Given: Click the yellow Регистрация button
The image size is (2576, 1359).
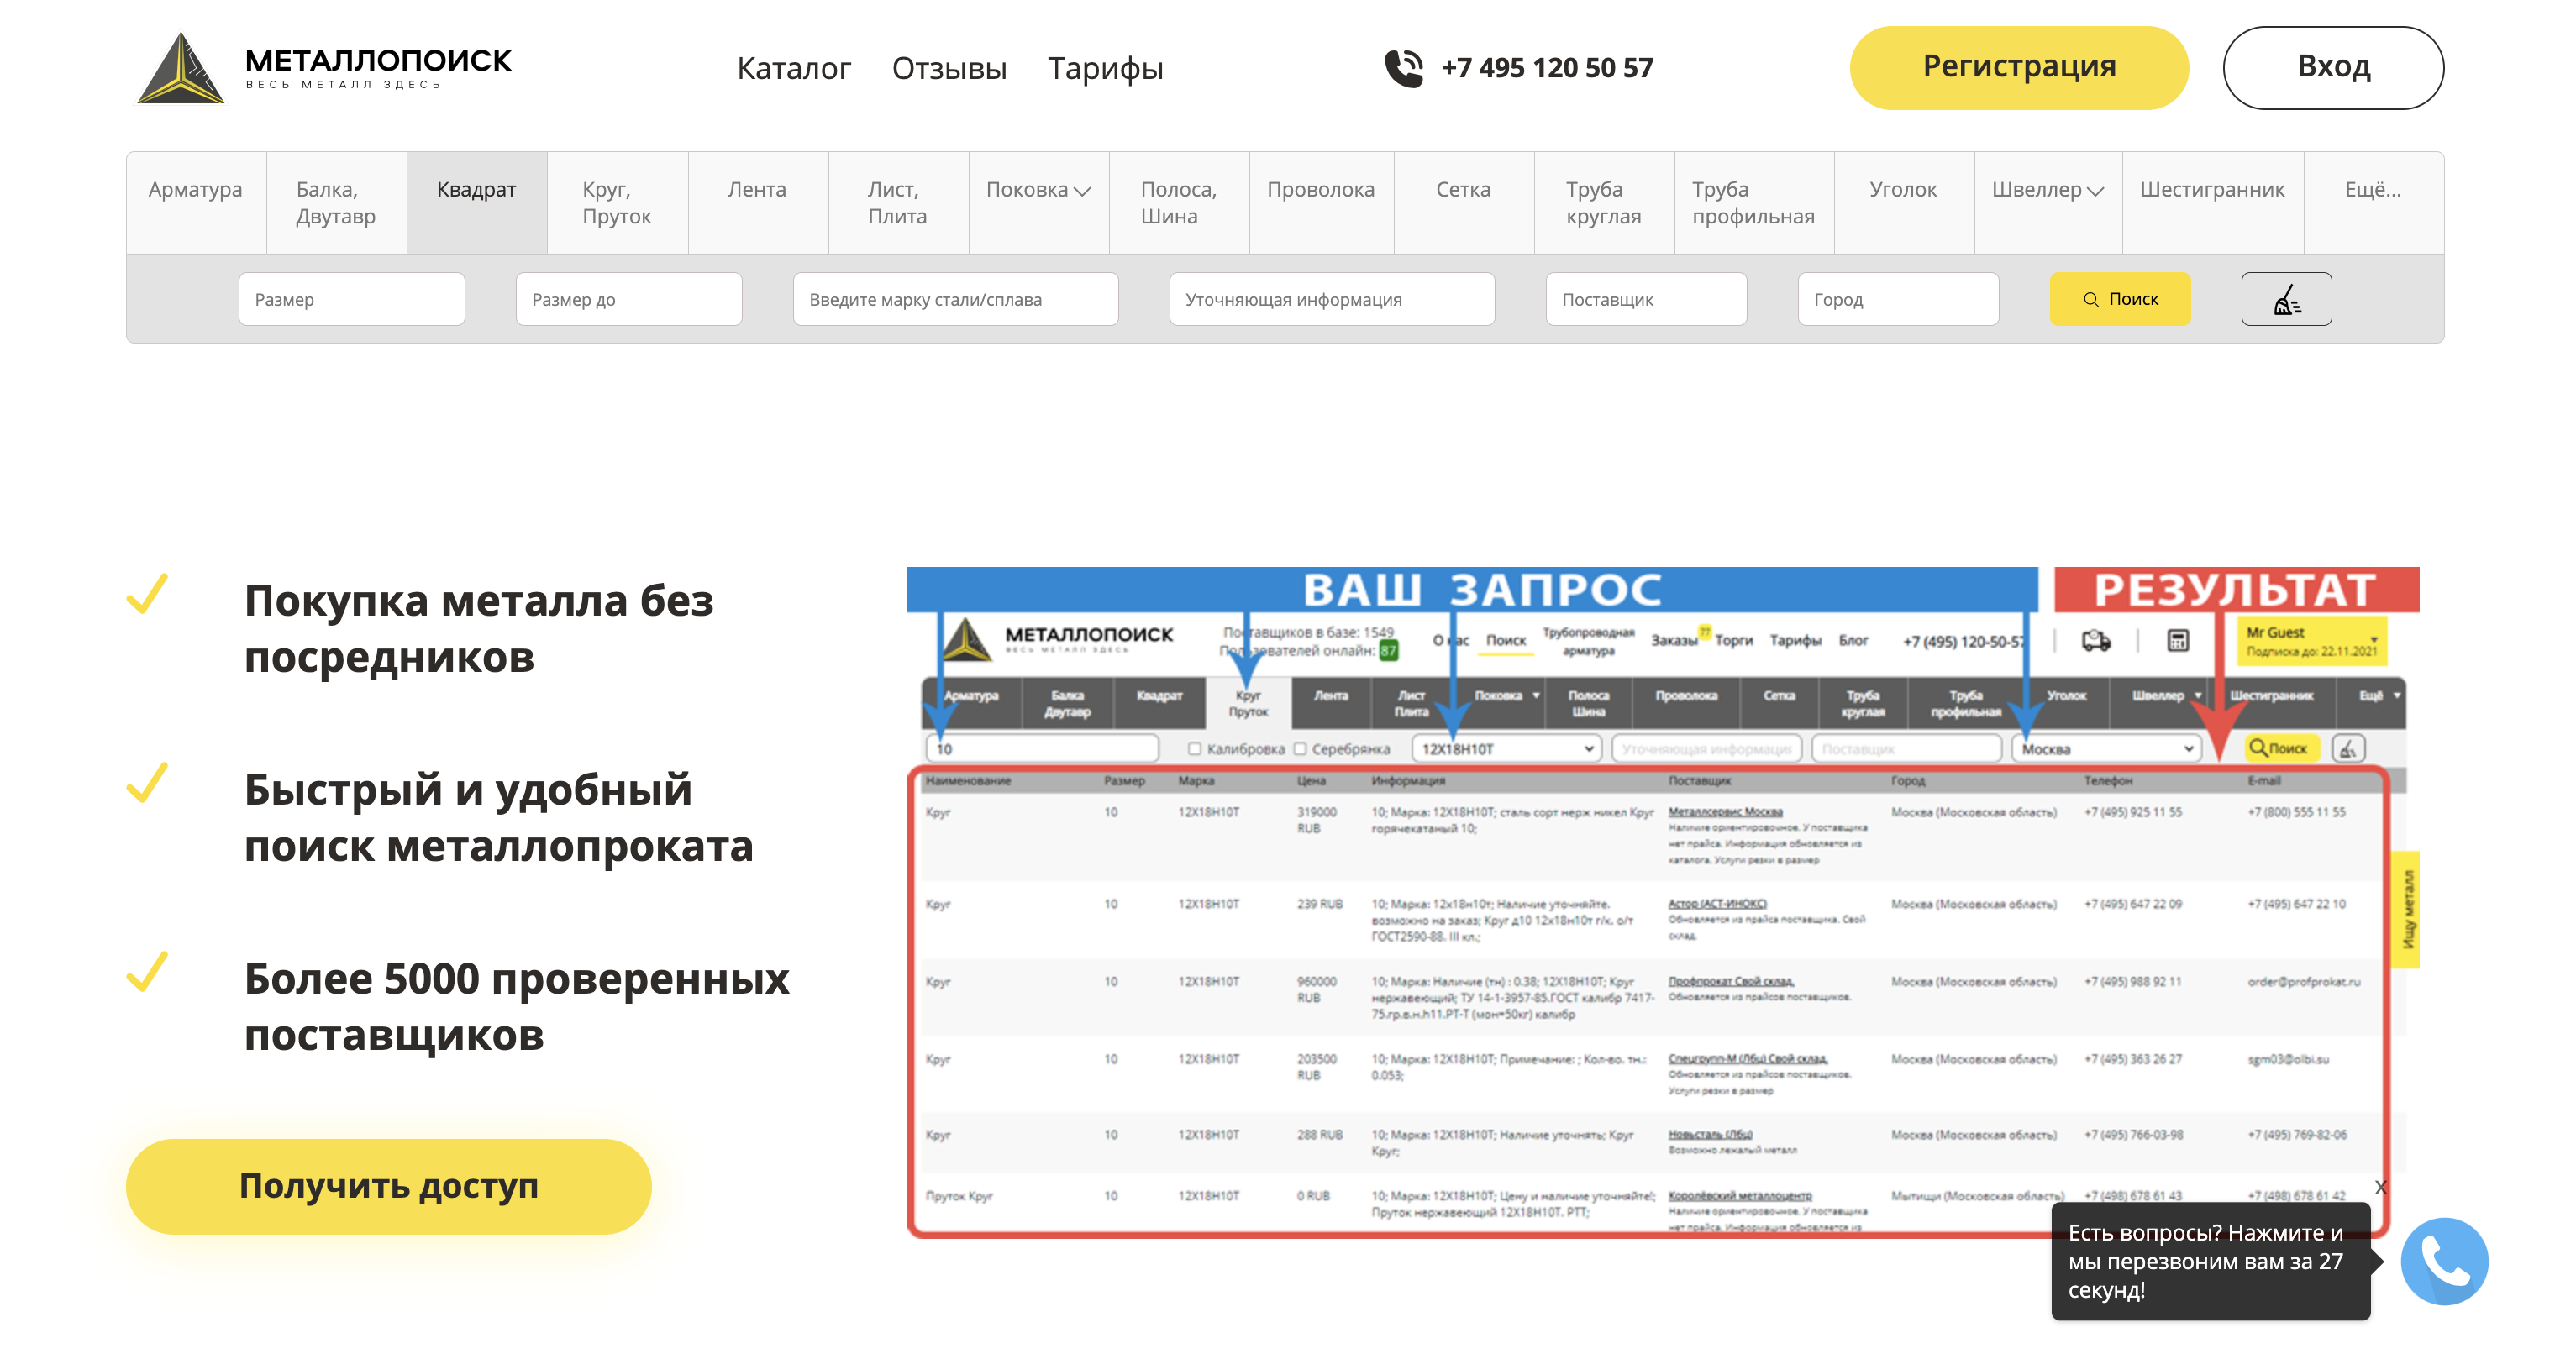Looking at the screenshot, I should point(2019,67).
